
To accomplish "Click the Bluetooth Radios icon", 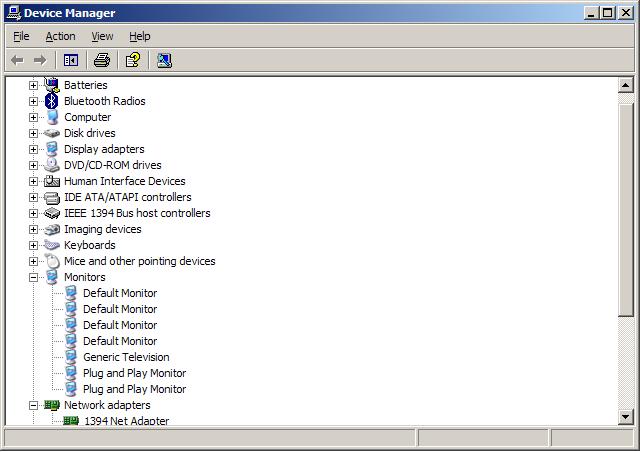I will pyautogui.click(x=51, y=101).
